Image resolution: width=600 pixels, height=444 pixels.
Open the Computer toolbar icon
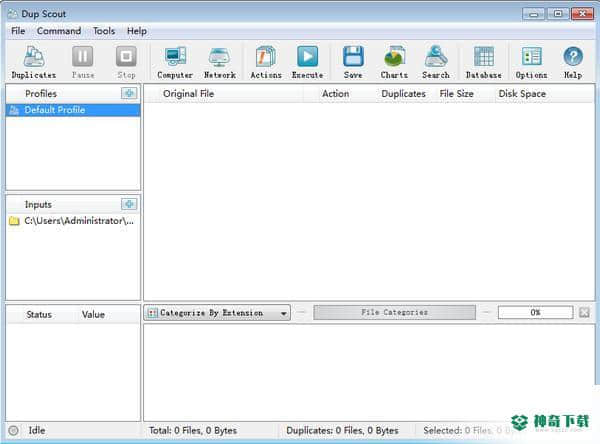[175, 62]
